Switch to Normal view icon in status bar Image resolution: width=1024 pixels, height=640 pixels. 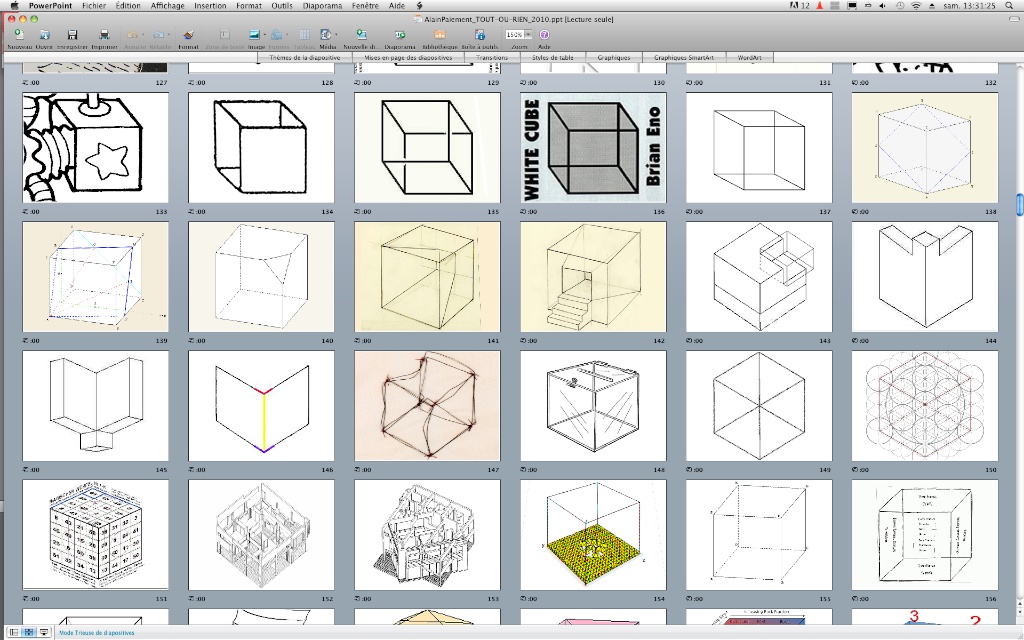pos(14,632)
